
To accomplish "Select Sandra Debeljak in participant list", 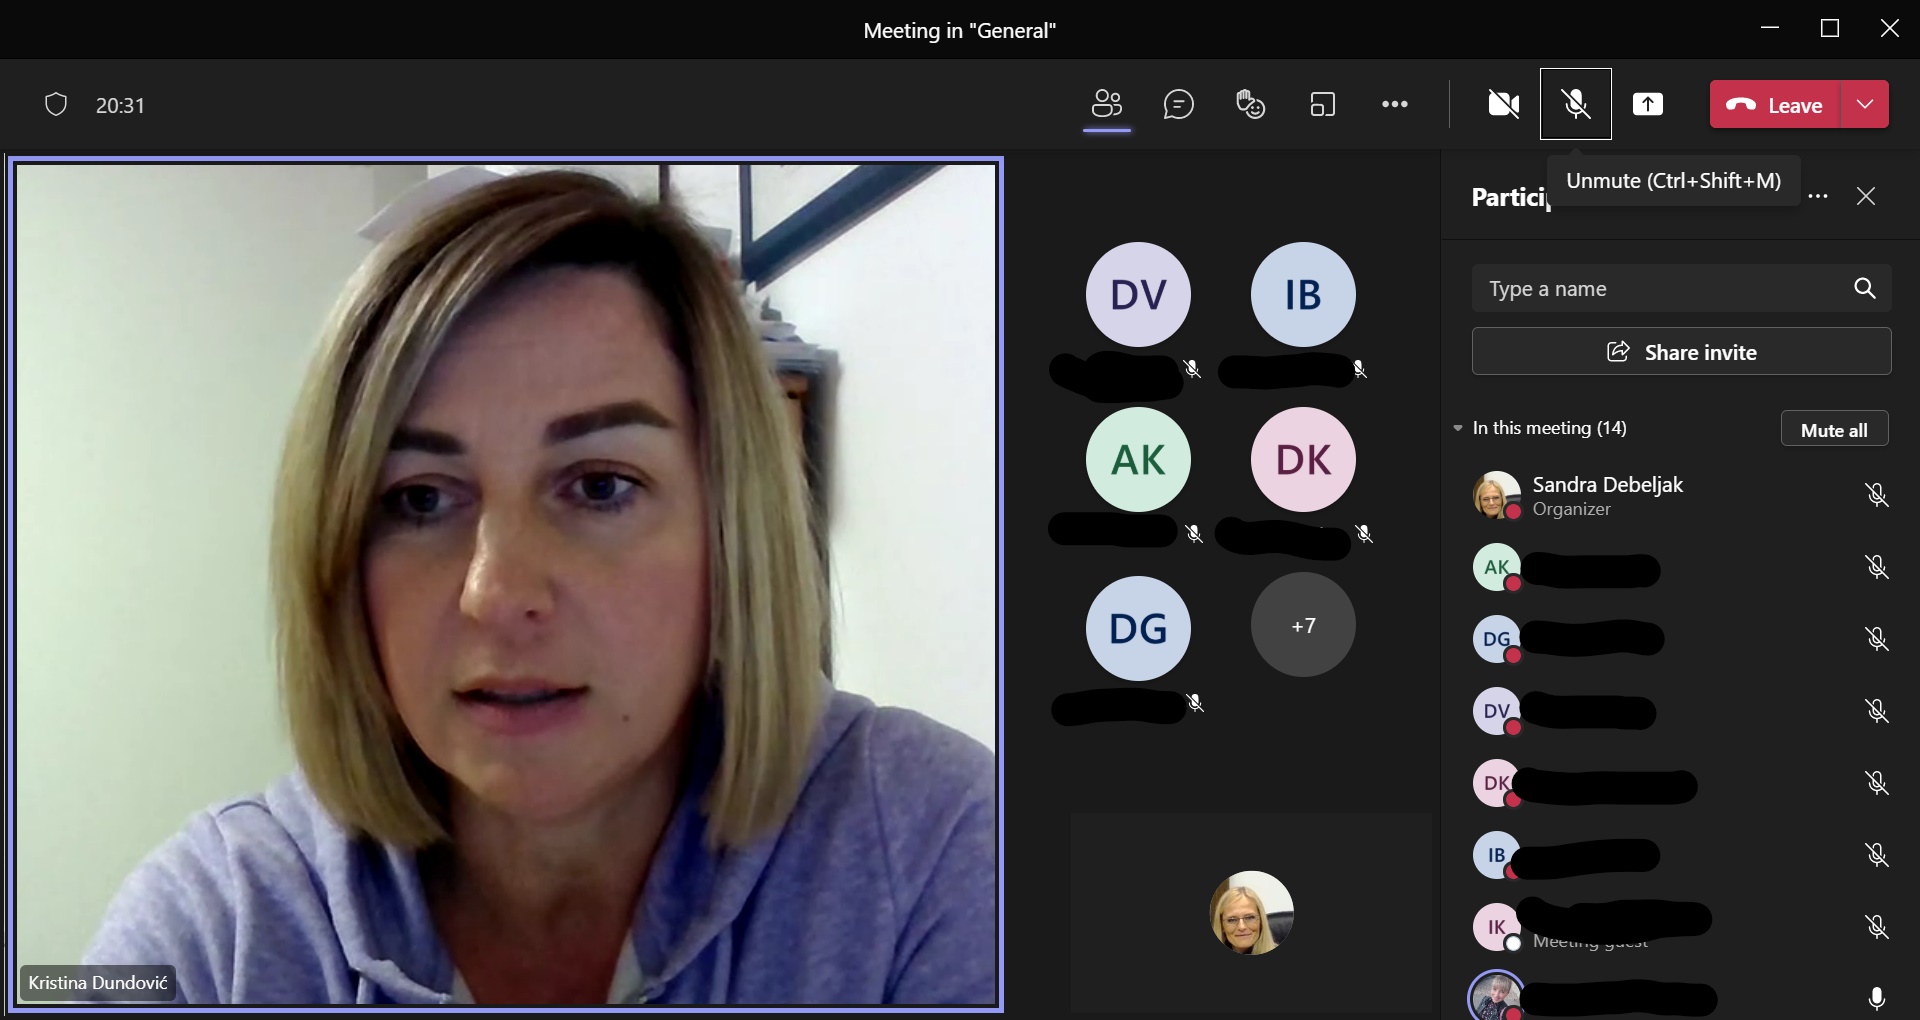I will tap(1607, 496).
